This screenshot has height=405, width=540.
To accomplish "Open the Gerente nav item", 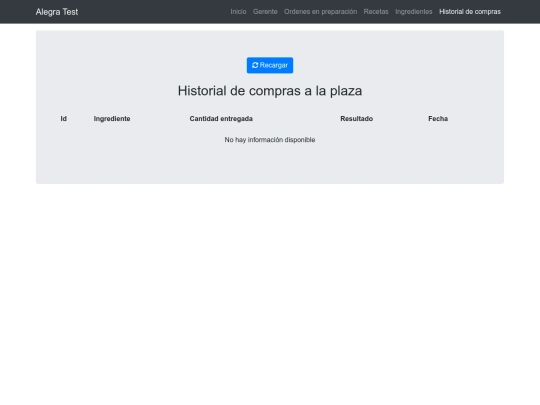I will (x=265, y=12).
